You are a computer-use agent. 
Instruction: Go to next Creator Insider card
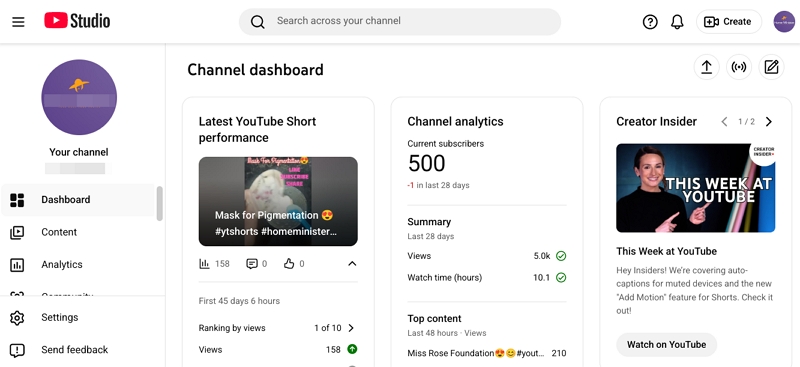(769, 121)
